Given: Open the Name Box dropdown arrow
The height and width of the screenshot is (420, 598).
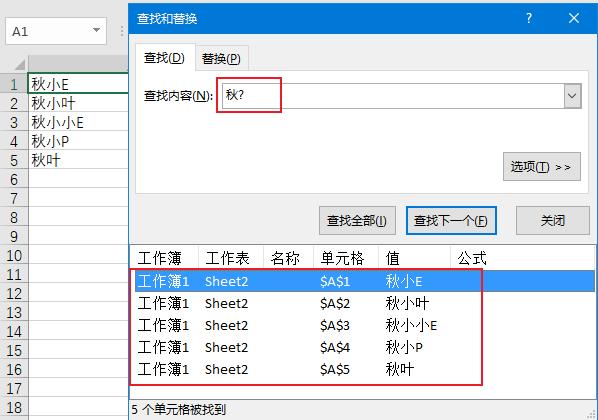Looking at the screenshot, I should (96, 30).
